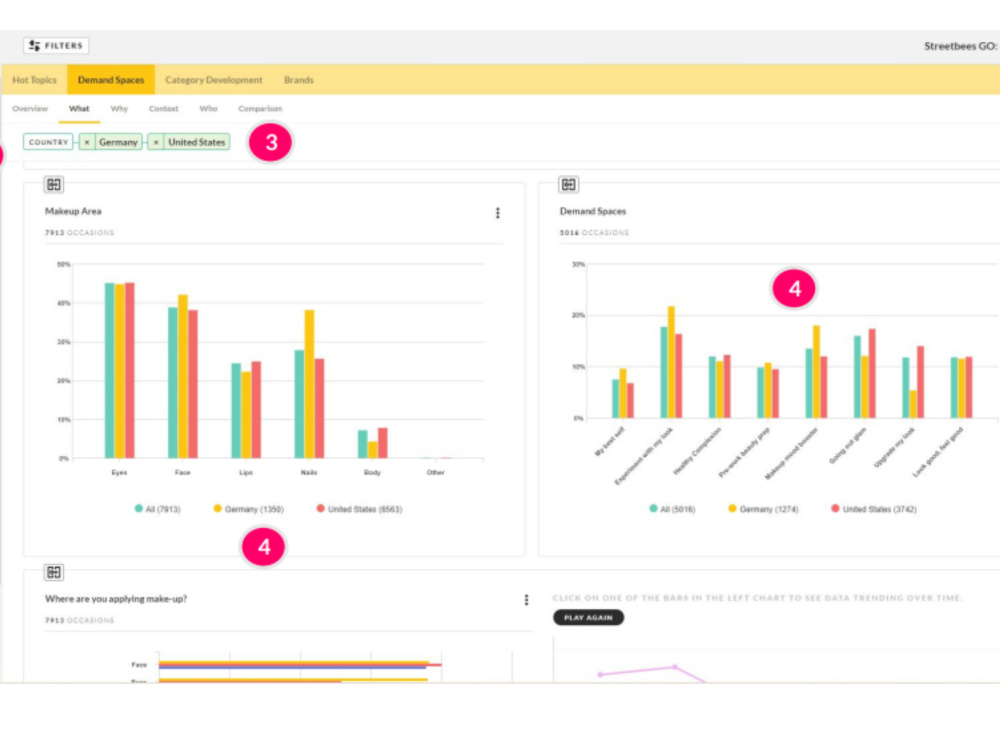The image size is (1000, 750).
Task: Select the What sub-tab
Action: click(79, 108)
